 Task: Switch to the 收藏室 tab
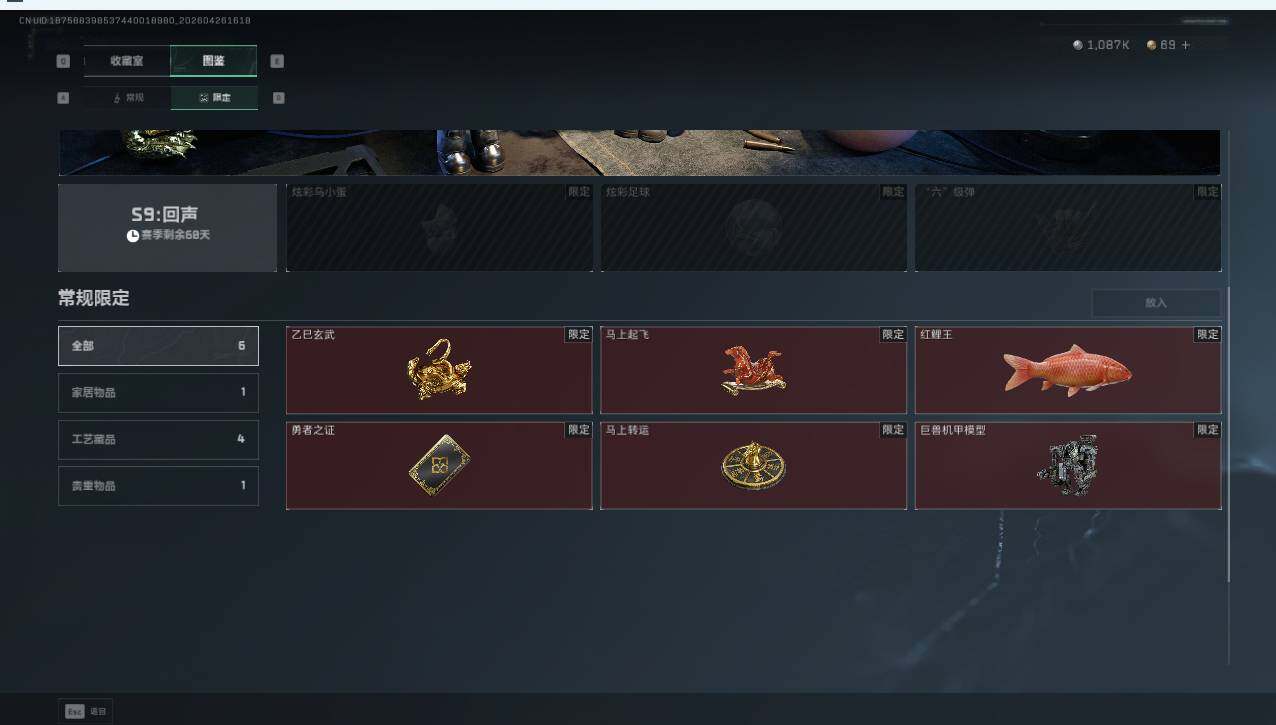point(127,61)
